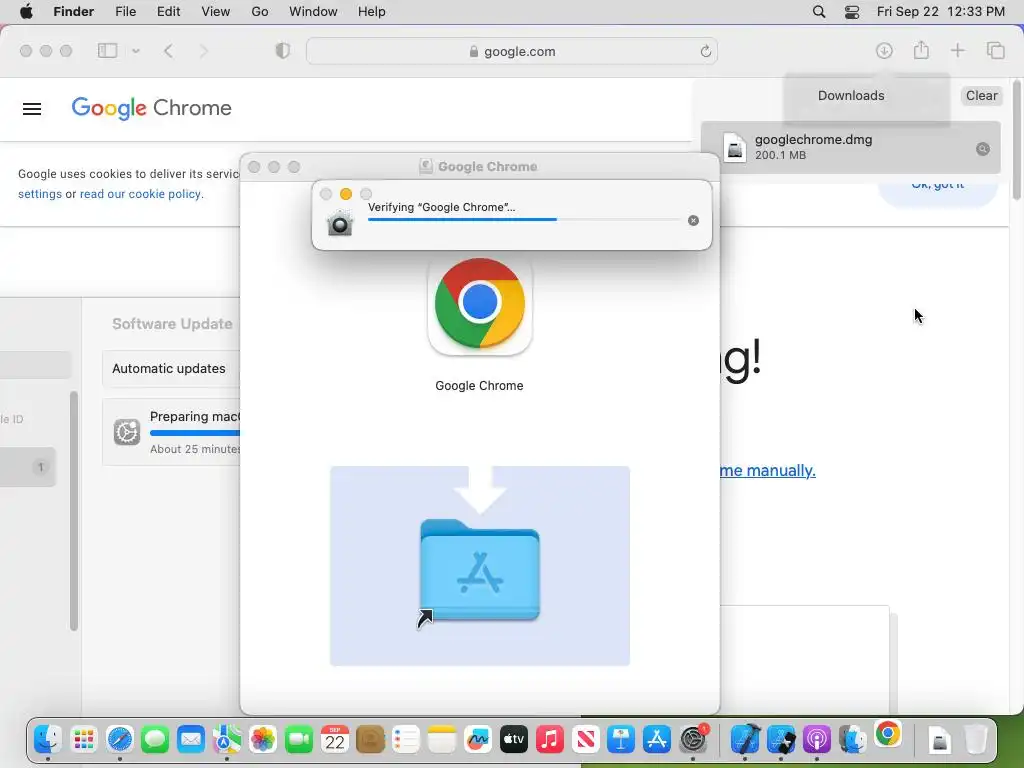Open Music from the Dock
The image size is (1024, 768).
[x=549, y=739]
